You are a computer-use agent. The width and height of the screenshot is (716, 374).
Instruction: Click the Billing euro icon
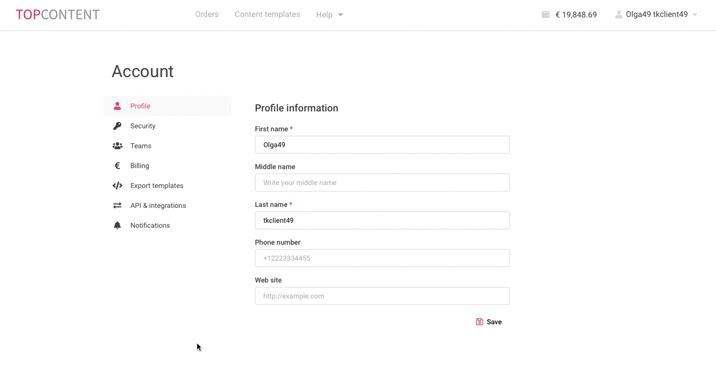(117, 166)
